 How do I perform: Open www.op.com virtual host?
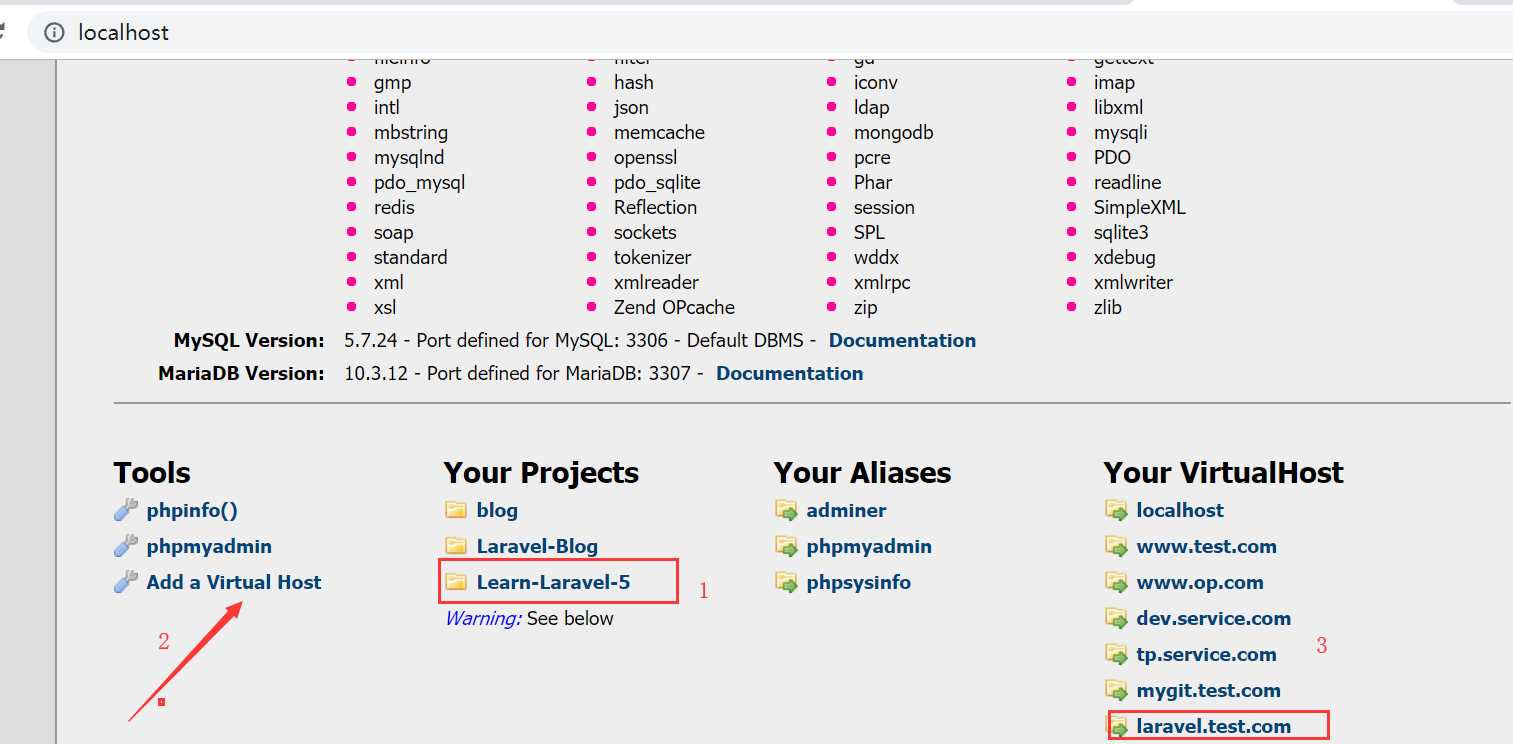point(1200,582)
